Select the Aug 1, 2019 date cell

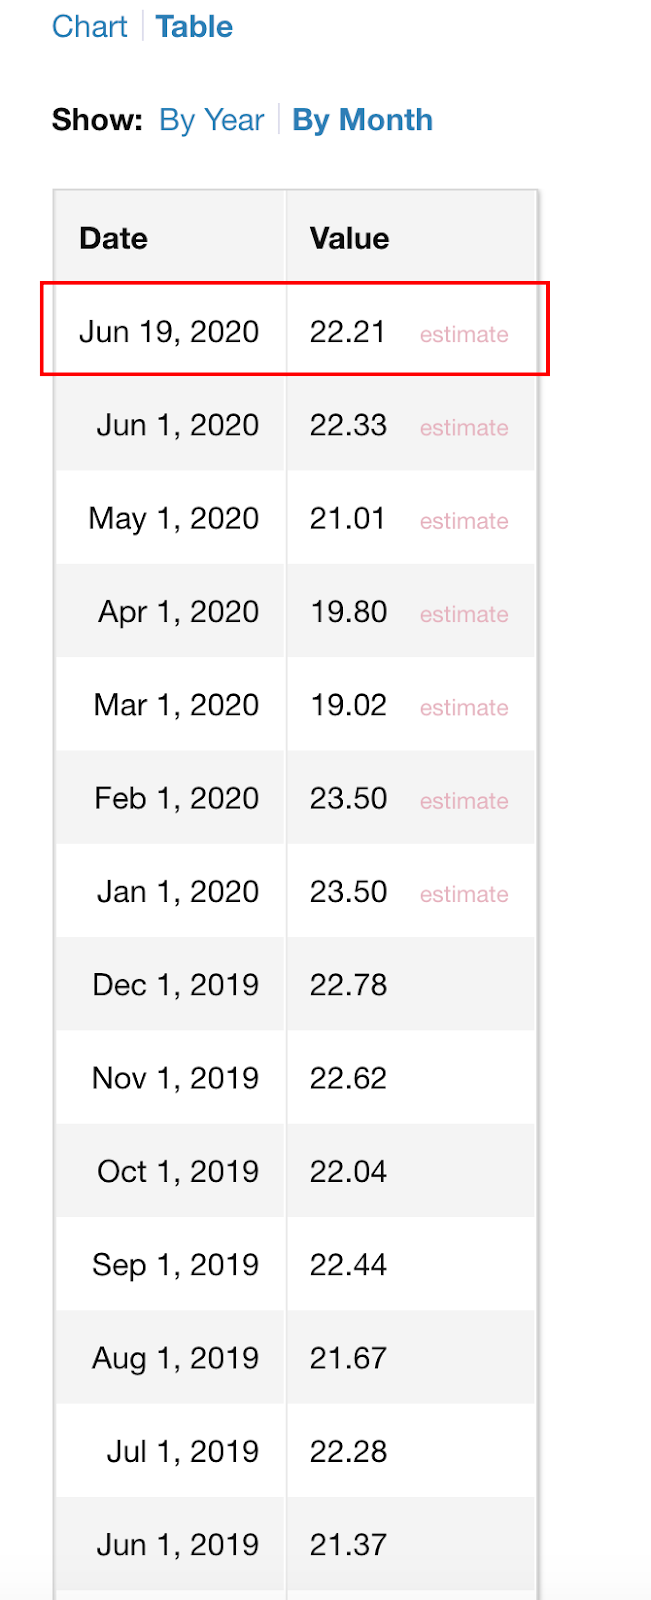click(175, 1358)
